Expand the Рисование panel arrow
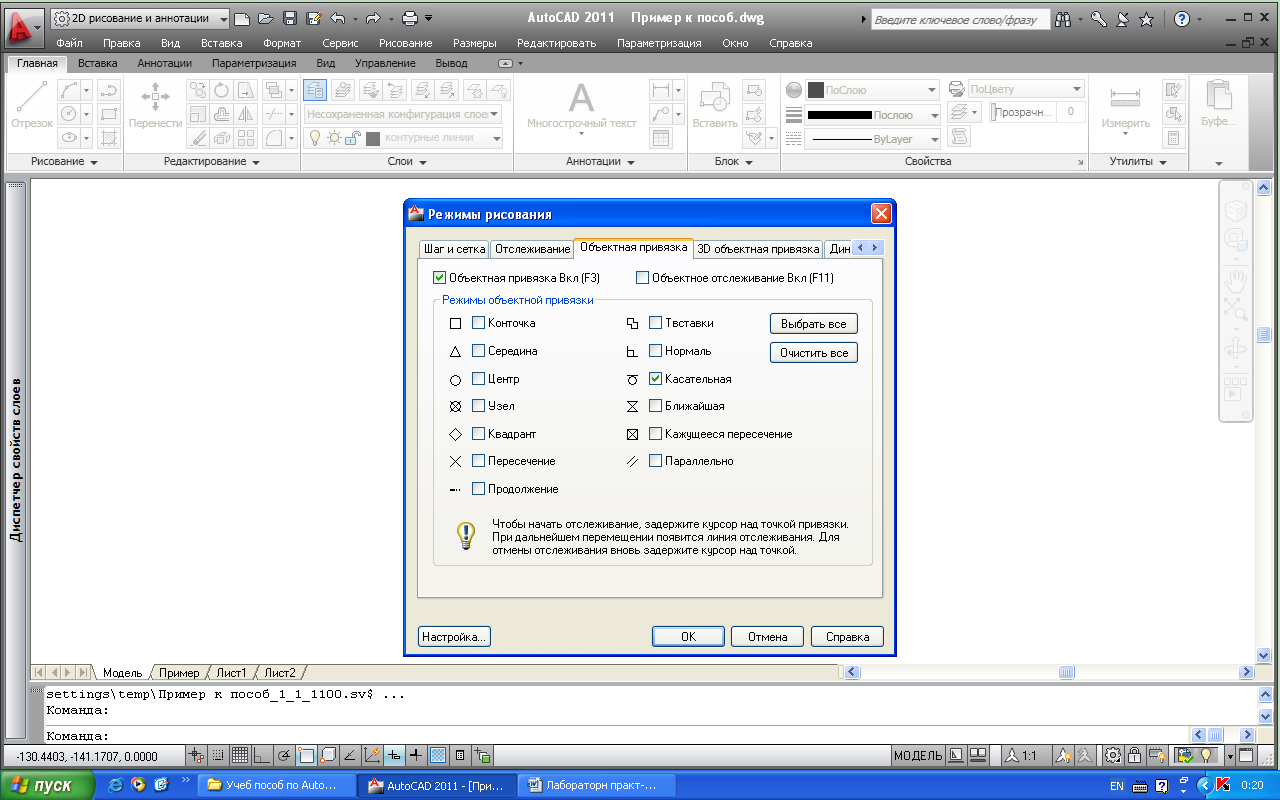Screen dimensions: 1280x800 click(x=94, y=162)
